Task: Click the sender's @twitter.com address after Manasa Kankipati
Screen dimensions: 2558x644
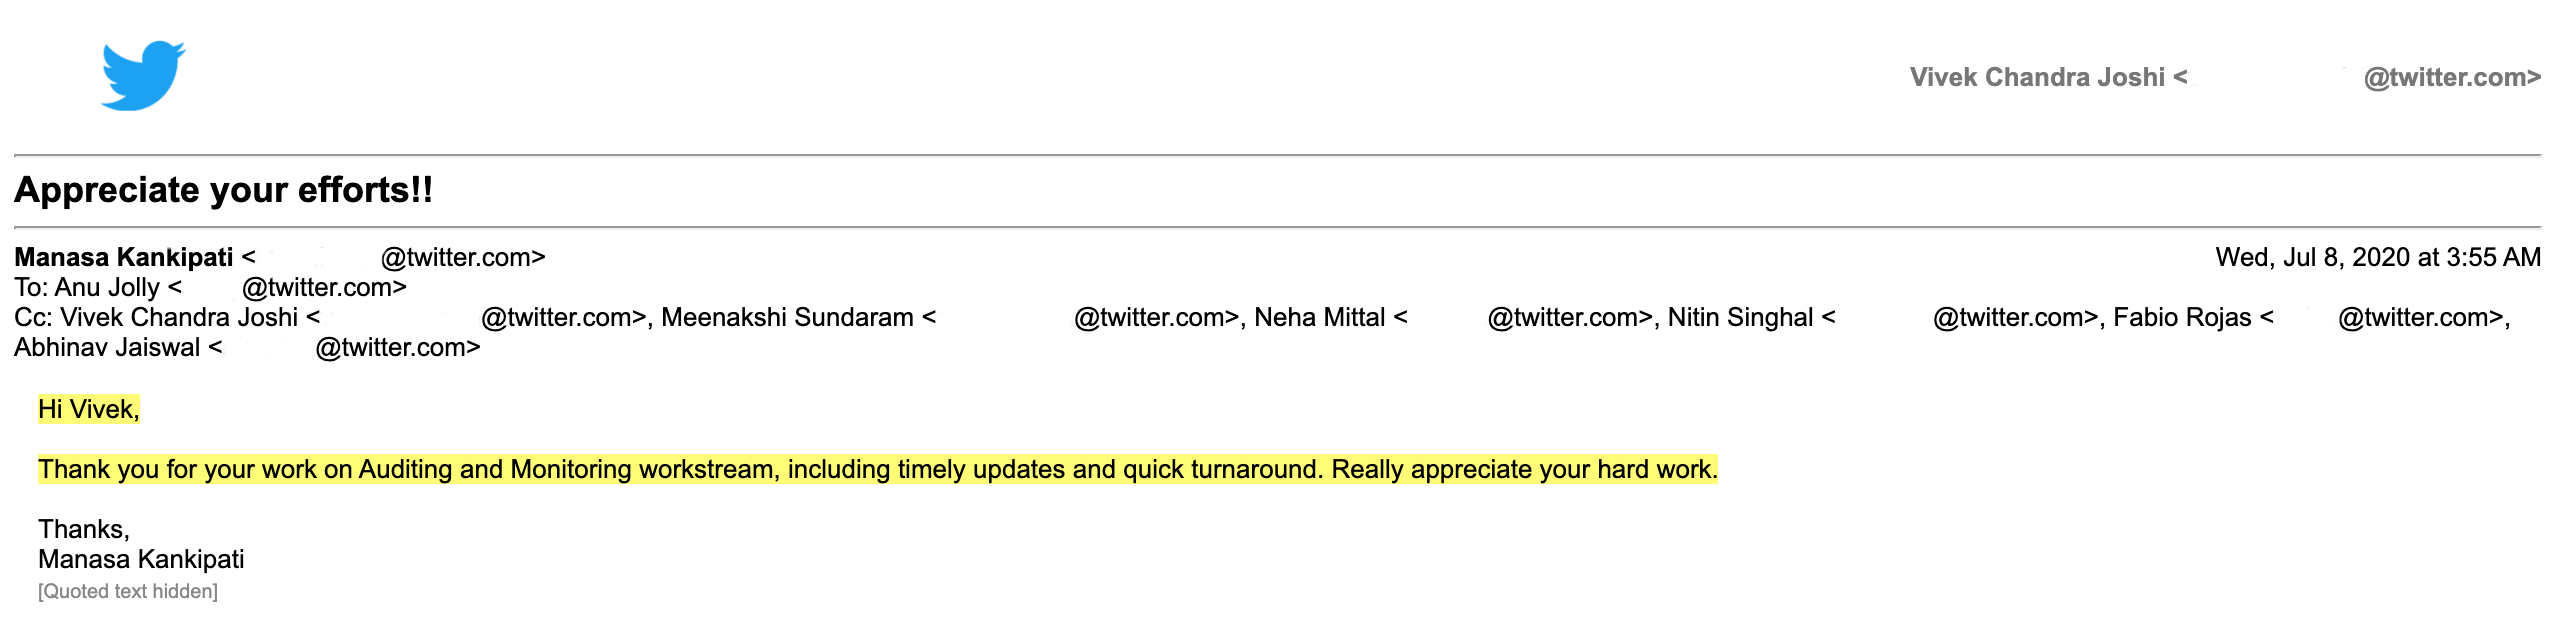Action: (462, 257)
